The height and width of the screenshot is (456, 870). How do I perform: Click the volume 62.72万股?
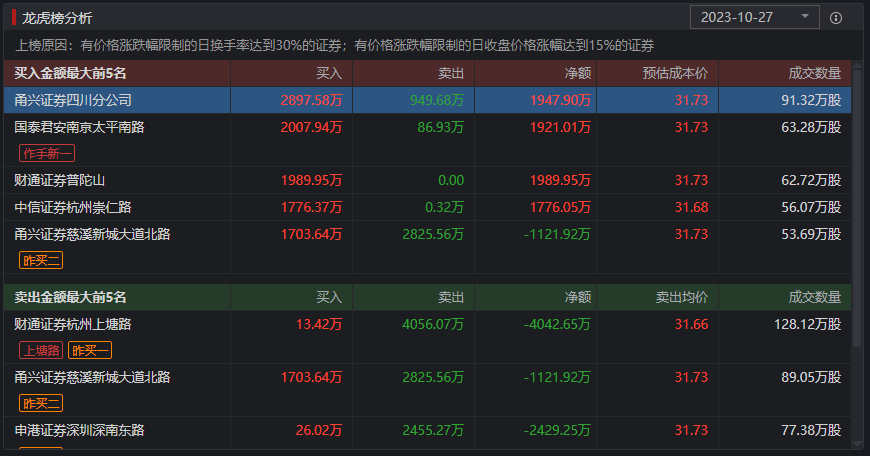point(811,180)
